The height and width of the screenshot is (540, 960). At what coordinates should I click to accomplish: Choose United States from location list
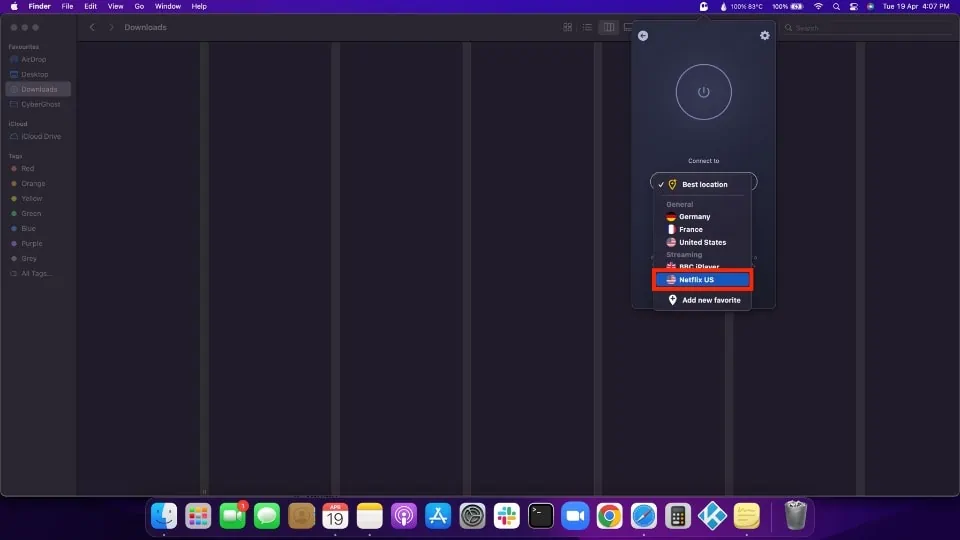pos(702,242)
